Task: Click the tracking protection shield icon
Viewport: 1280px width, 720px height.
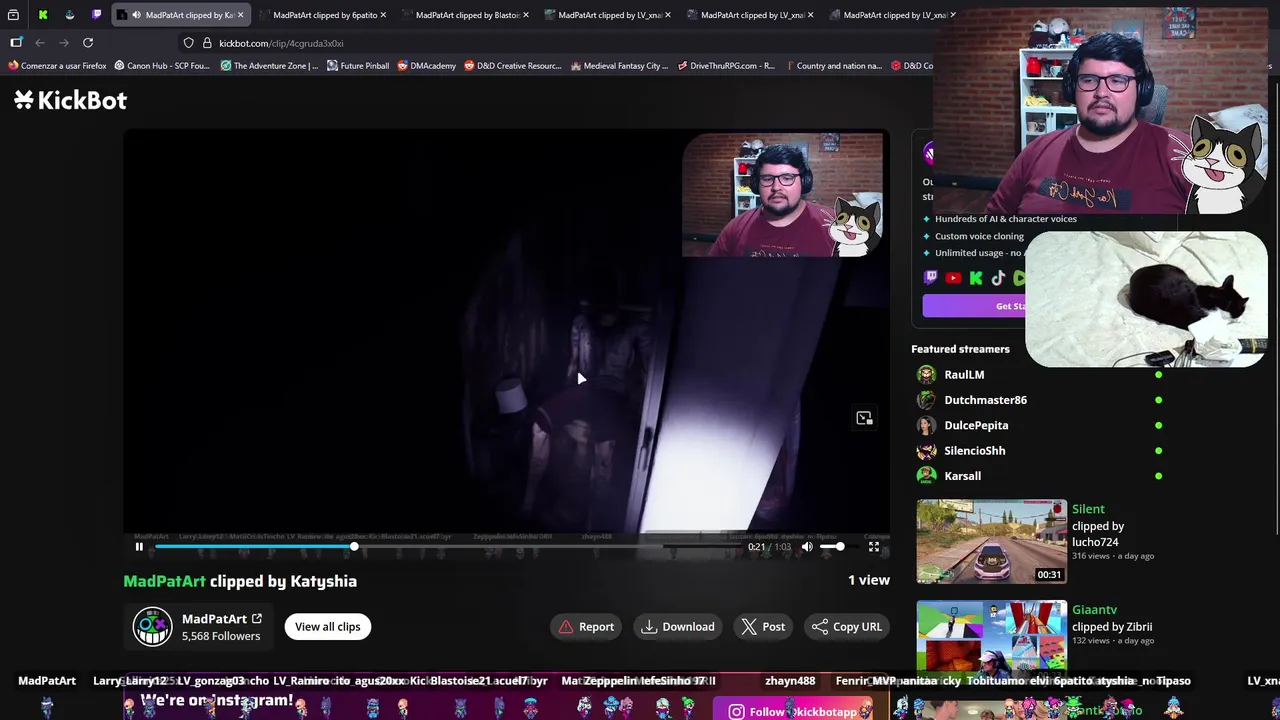Action: pyautogui.click(x=189, y=43)
